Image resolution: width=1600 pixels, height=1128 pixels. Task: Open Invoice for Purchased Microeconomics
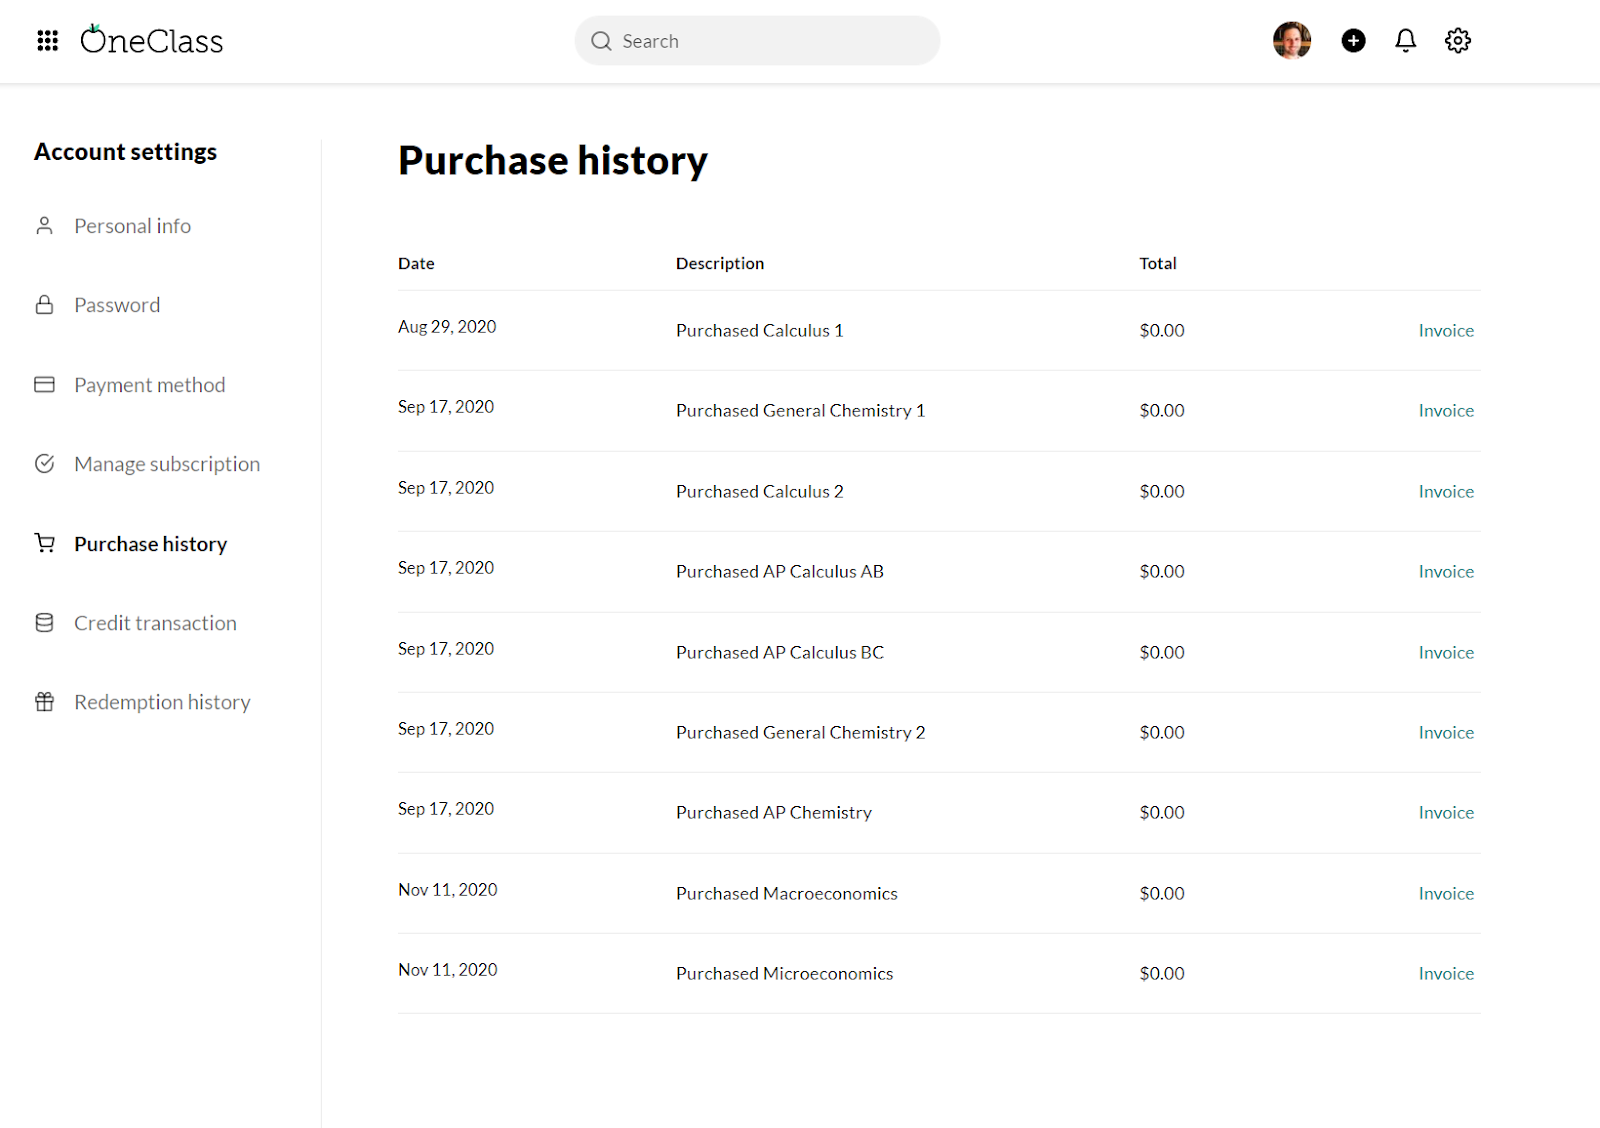1445,974
